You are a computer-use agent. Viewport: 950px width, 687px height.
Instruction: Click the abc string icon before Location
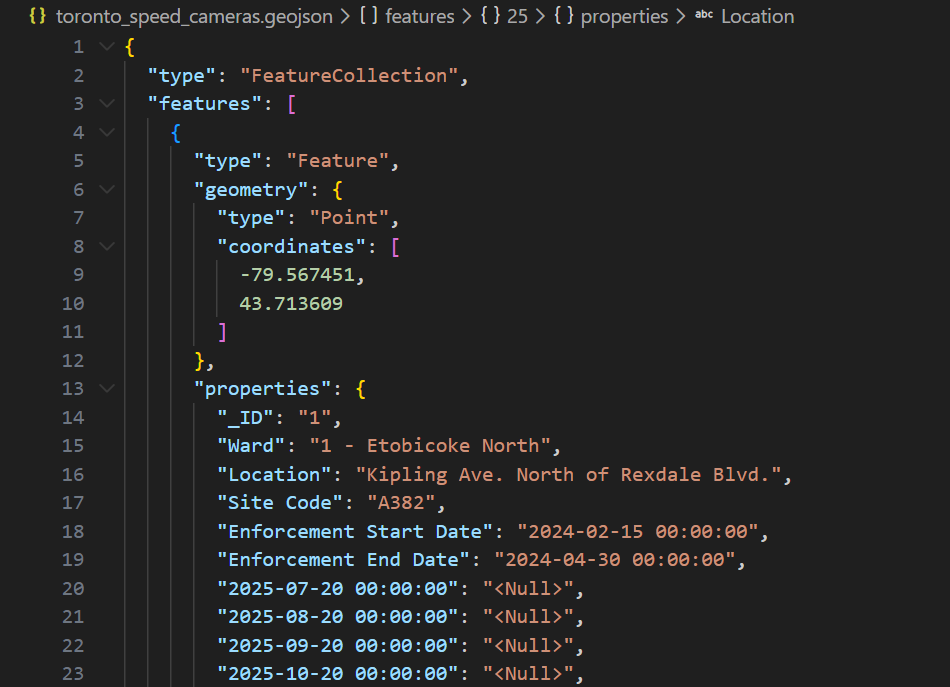point(704,17)
